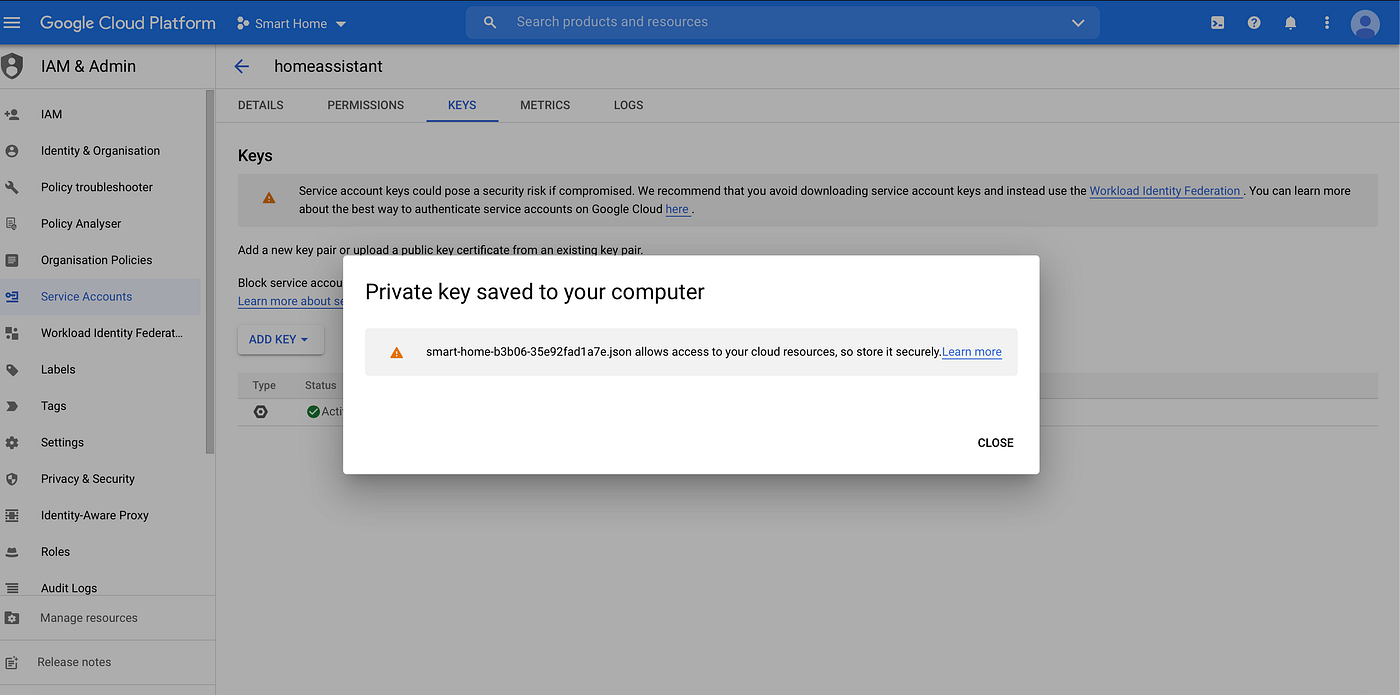Click the Release notes icon
Screen dimensions: 1400x695
[12, 662]
